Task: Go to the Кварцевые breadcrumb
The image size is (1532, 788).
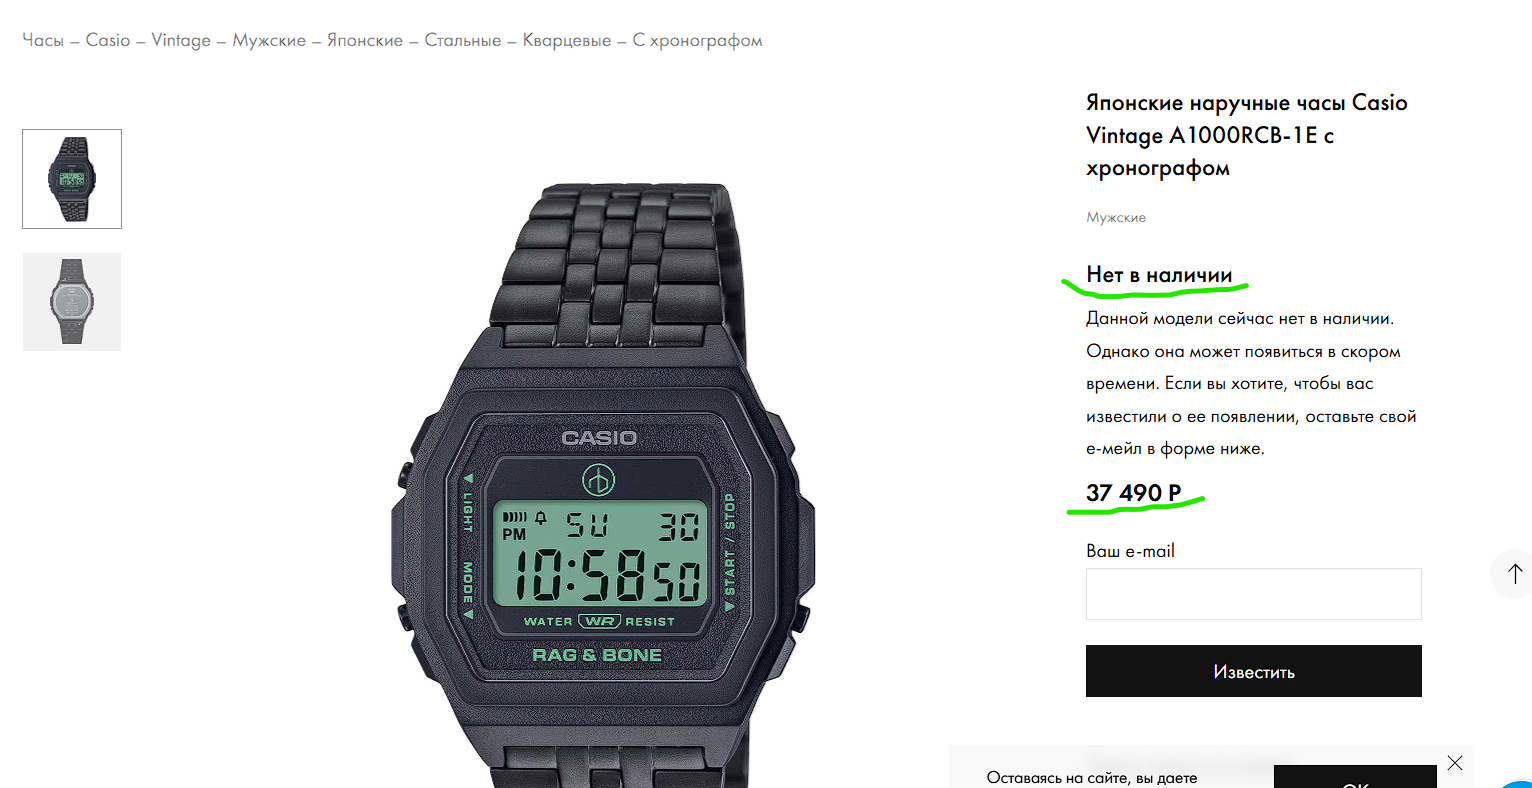Action: [x=567, y=40]
